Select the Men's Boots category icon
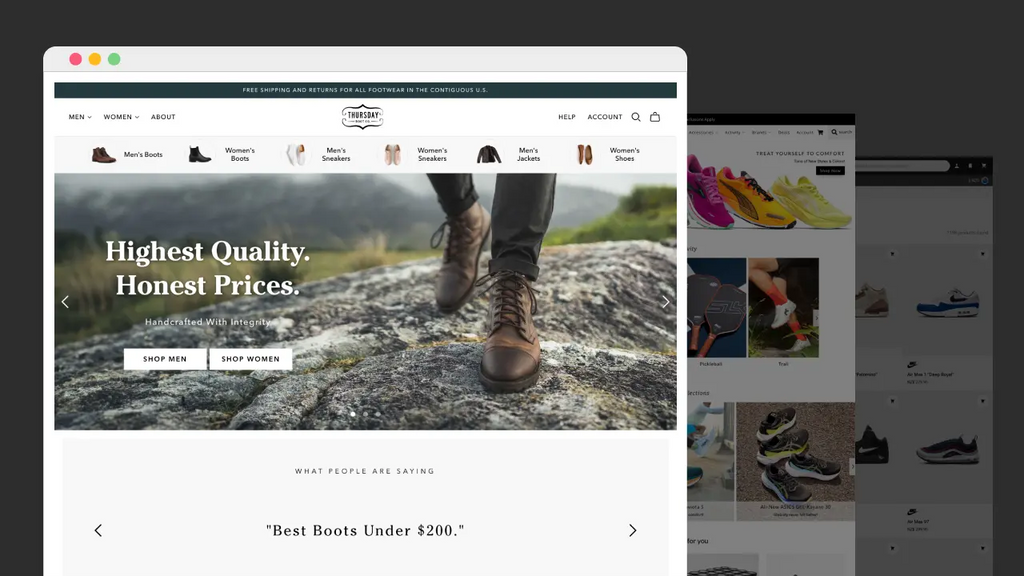The width and height of the screenshot is (1024, 576). coord(104,155)
